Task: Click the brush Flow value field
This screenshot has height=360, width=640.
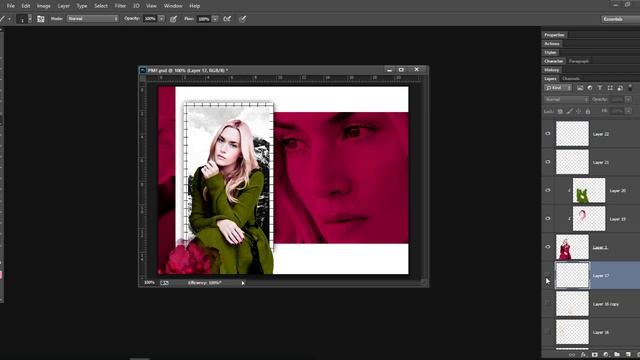Action: [x=203, y=19]
